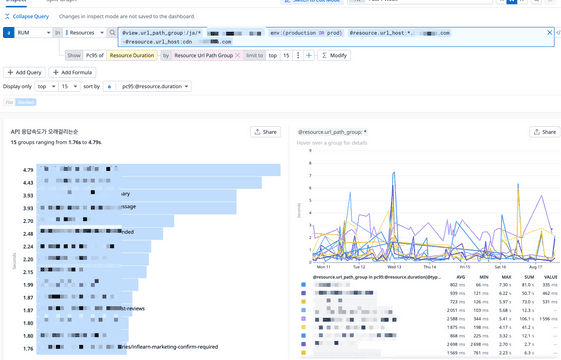Click the purple swatch in the 939 ms row
The image size is (561, 360).
(x=303, y=293)
